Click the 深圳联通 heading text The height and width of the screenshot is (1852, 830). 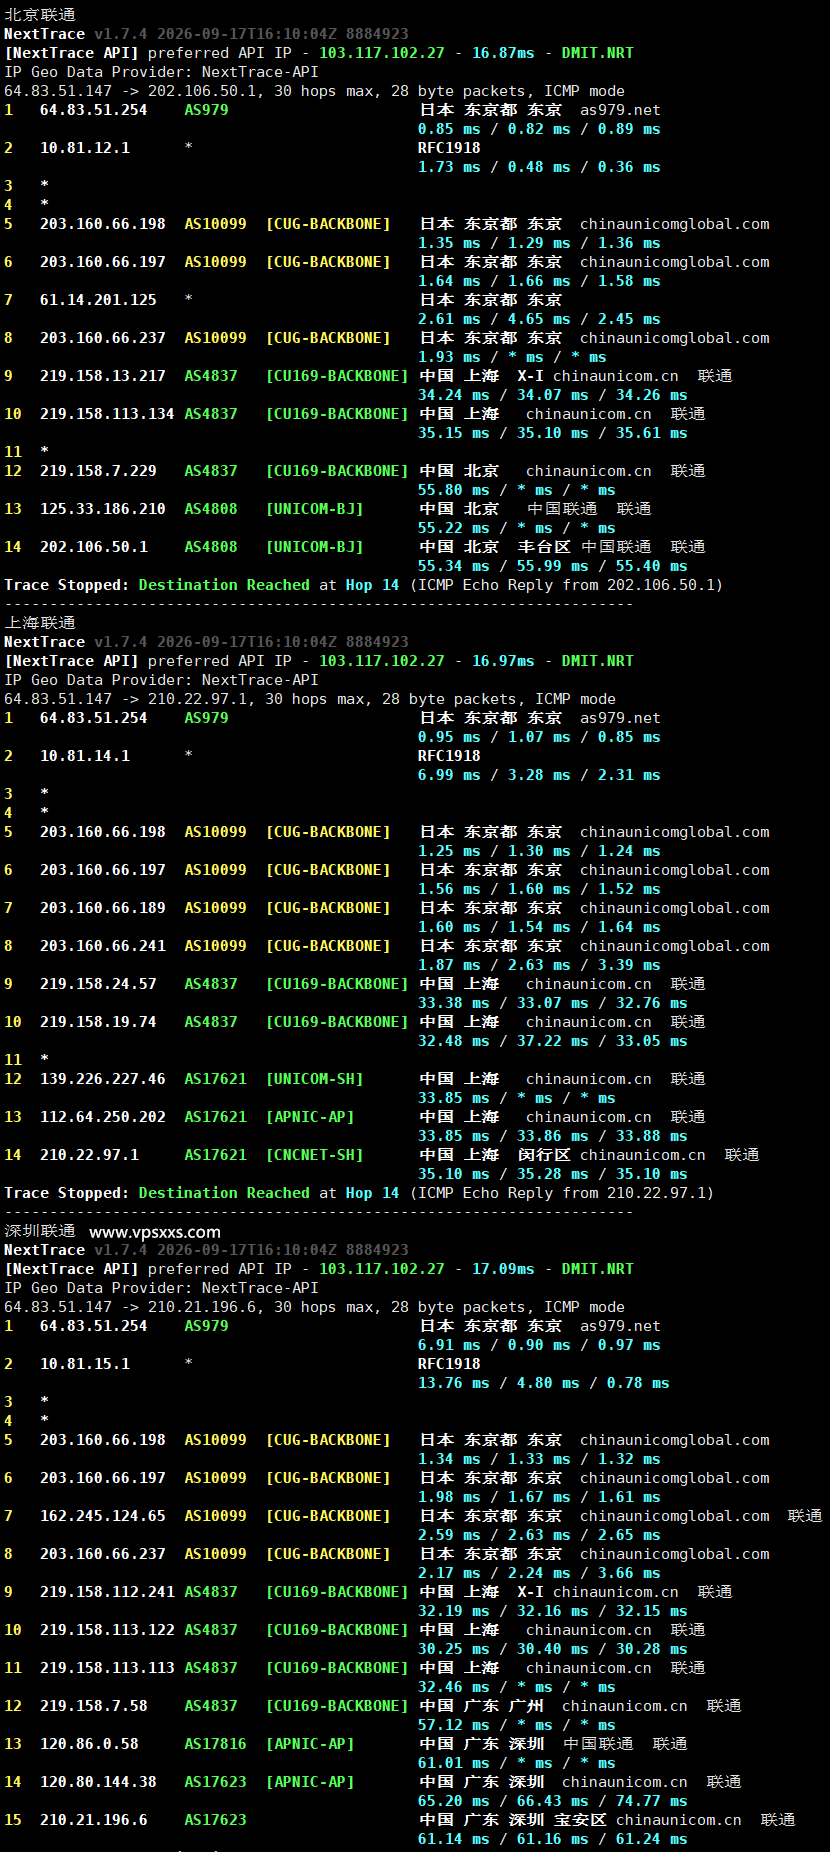40,1231
